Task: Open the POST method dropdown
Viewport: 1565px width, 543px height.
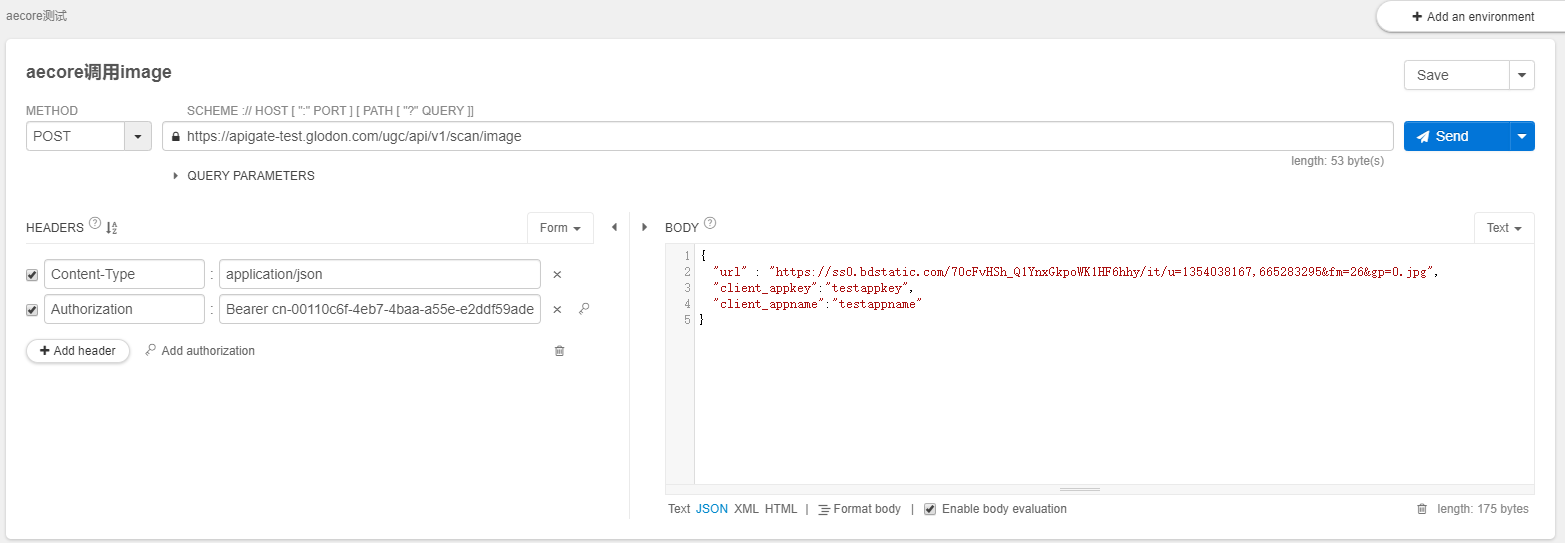Action: click(x=137, y=136)
